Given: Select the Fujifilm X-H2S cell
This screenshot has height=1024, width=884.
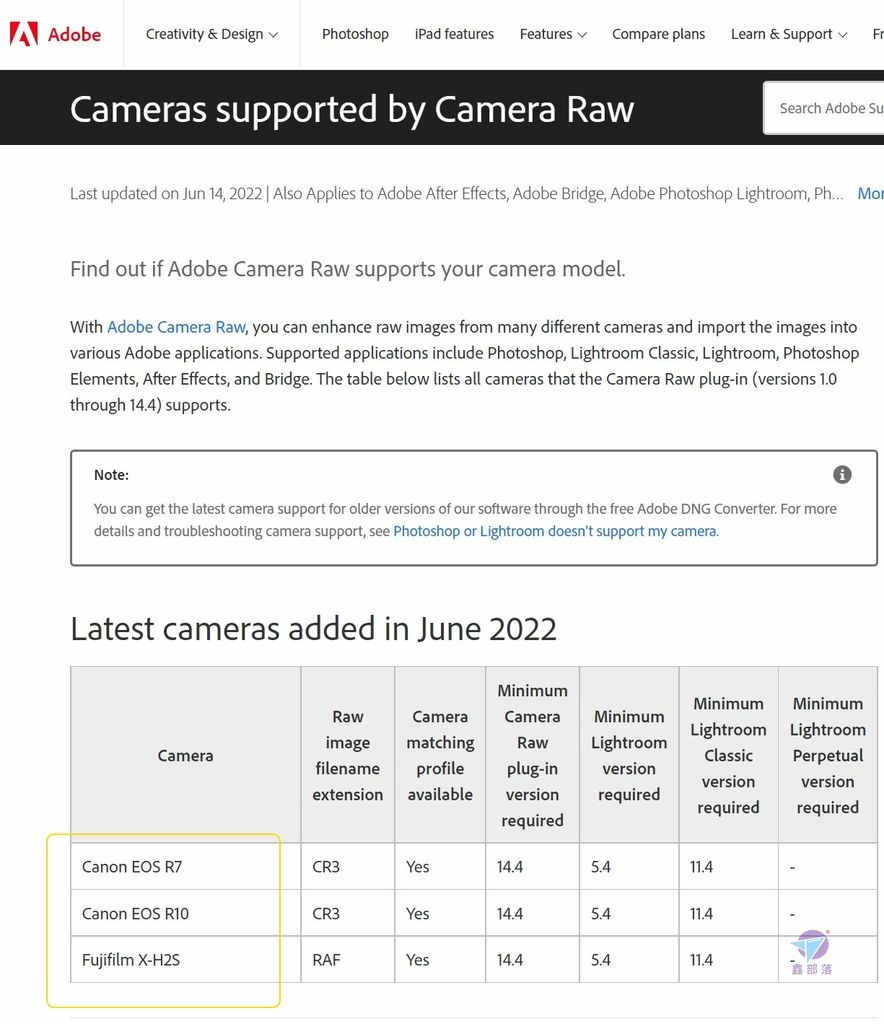Looking at the screenshot, I should [x=185, y=959].
